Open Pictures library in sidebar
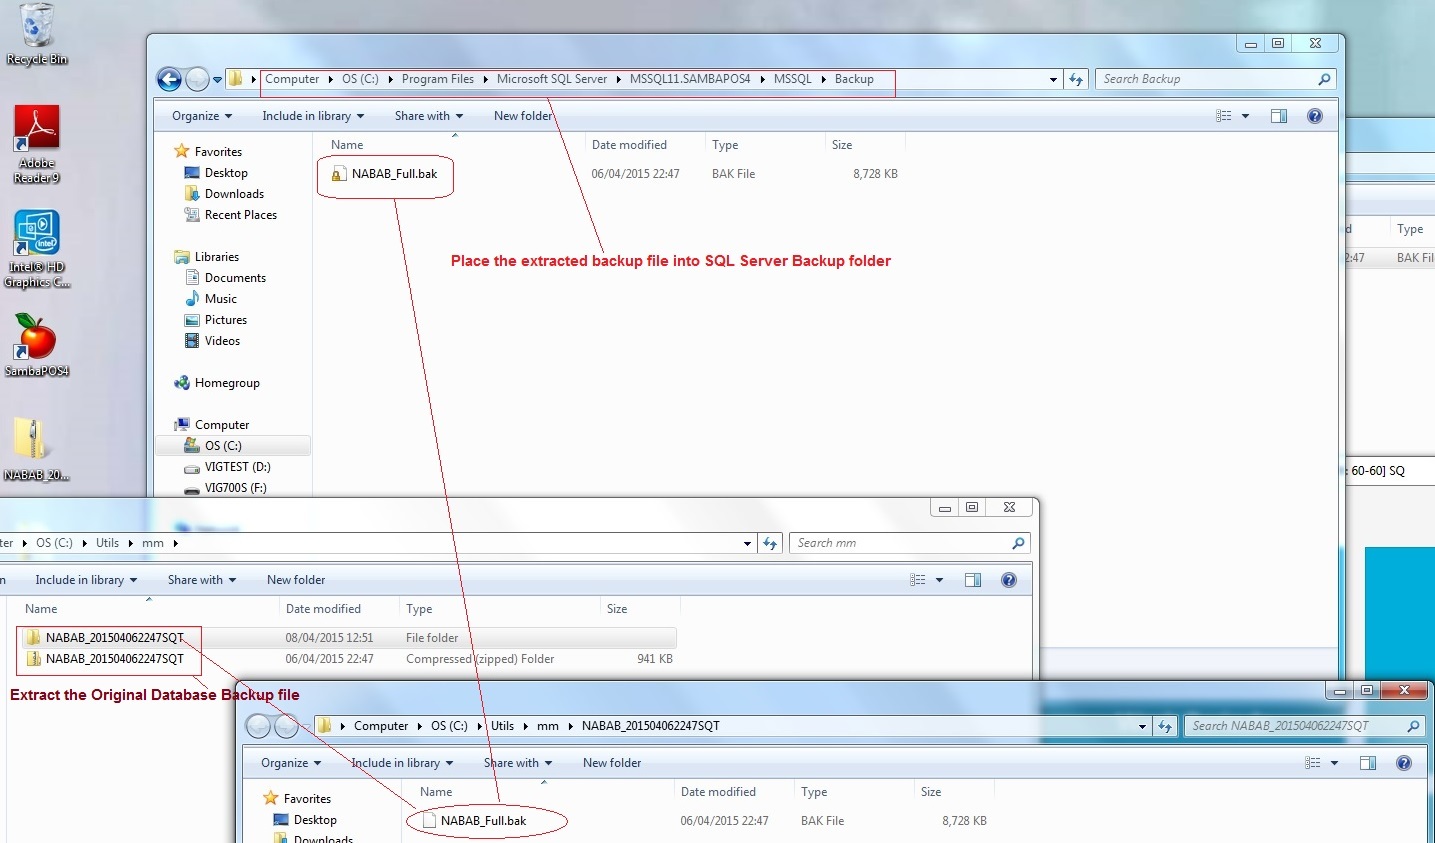The width and height of the screenshot is (1435, 843). pos(216,320)
